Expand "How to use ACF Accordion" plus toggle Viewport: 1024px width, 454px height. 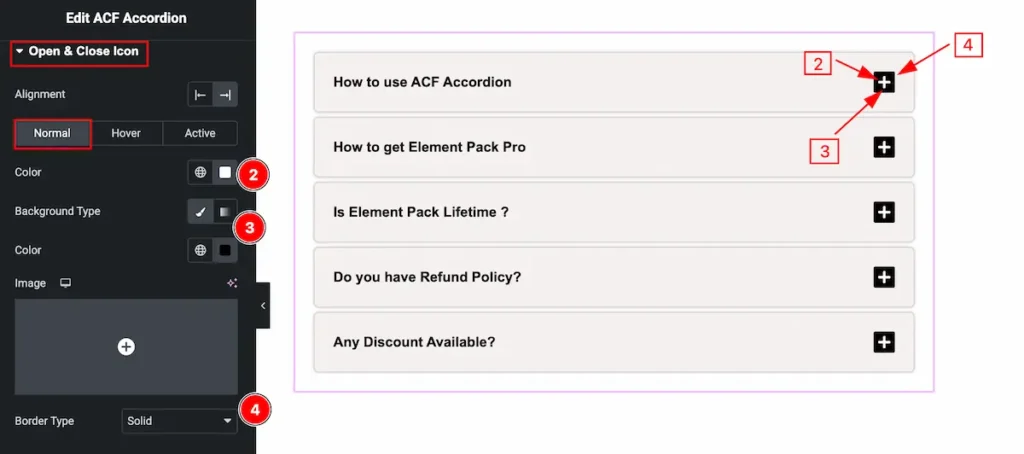coord(884,82)
